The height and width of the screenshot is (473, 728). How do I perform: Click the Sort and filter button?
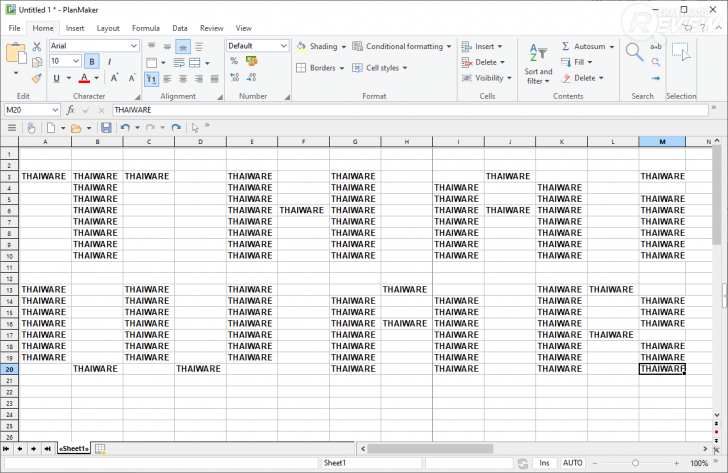538,64
